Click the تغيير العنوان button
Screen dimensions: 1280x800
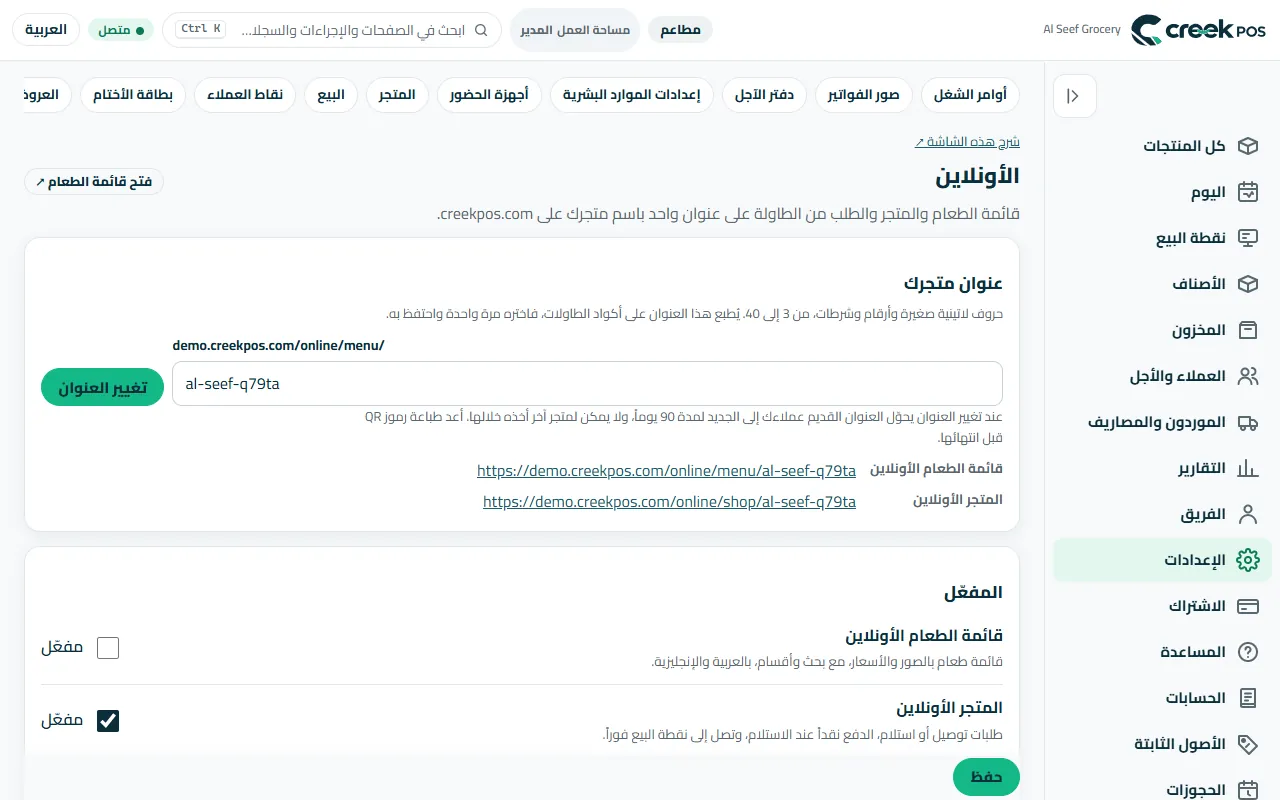pos(102,387)
